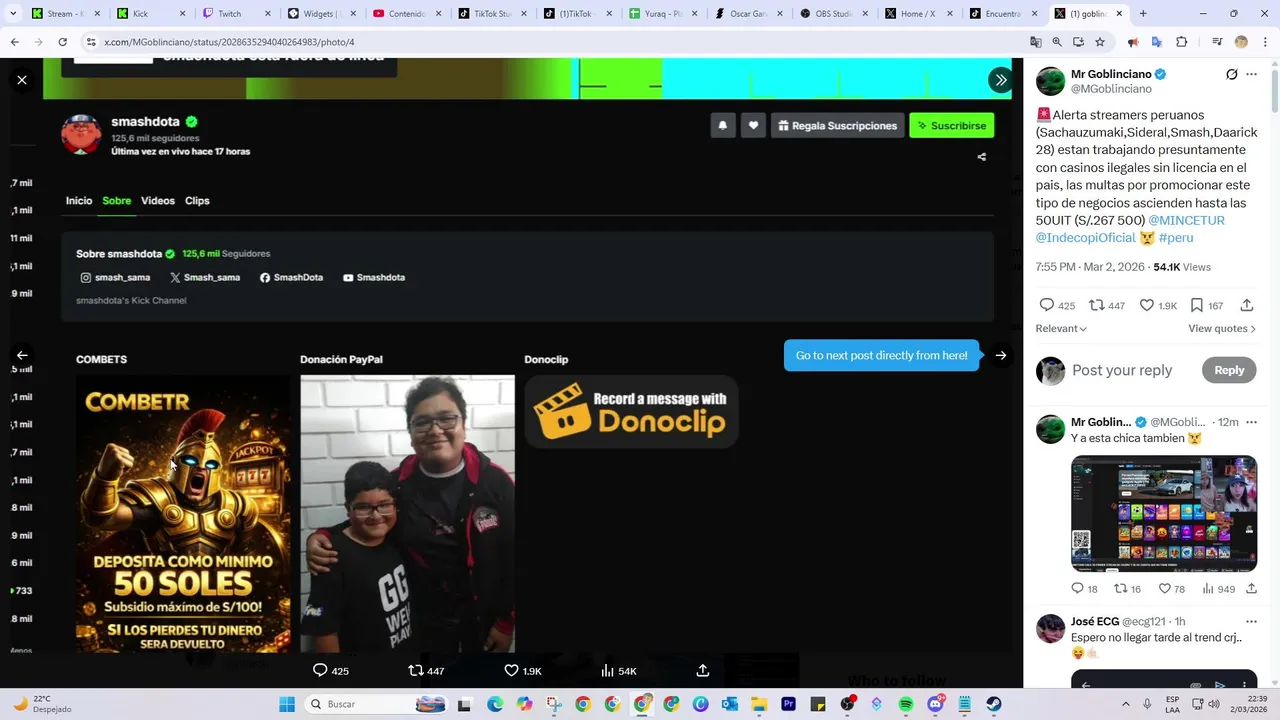The height and width of the screenshot is (720, 1280).
Task: Open @MINCETUR mention link
Action: 1186,220
